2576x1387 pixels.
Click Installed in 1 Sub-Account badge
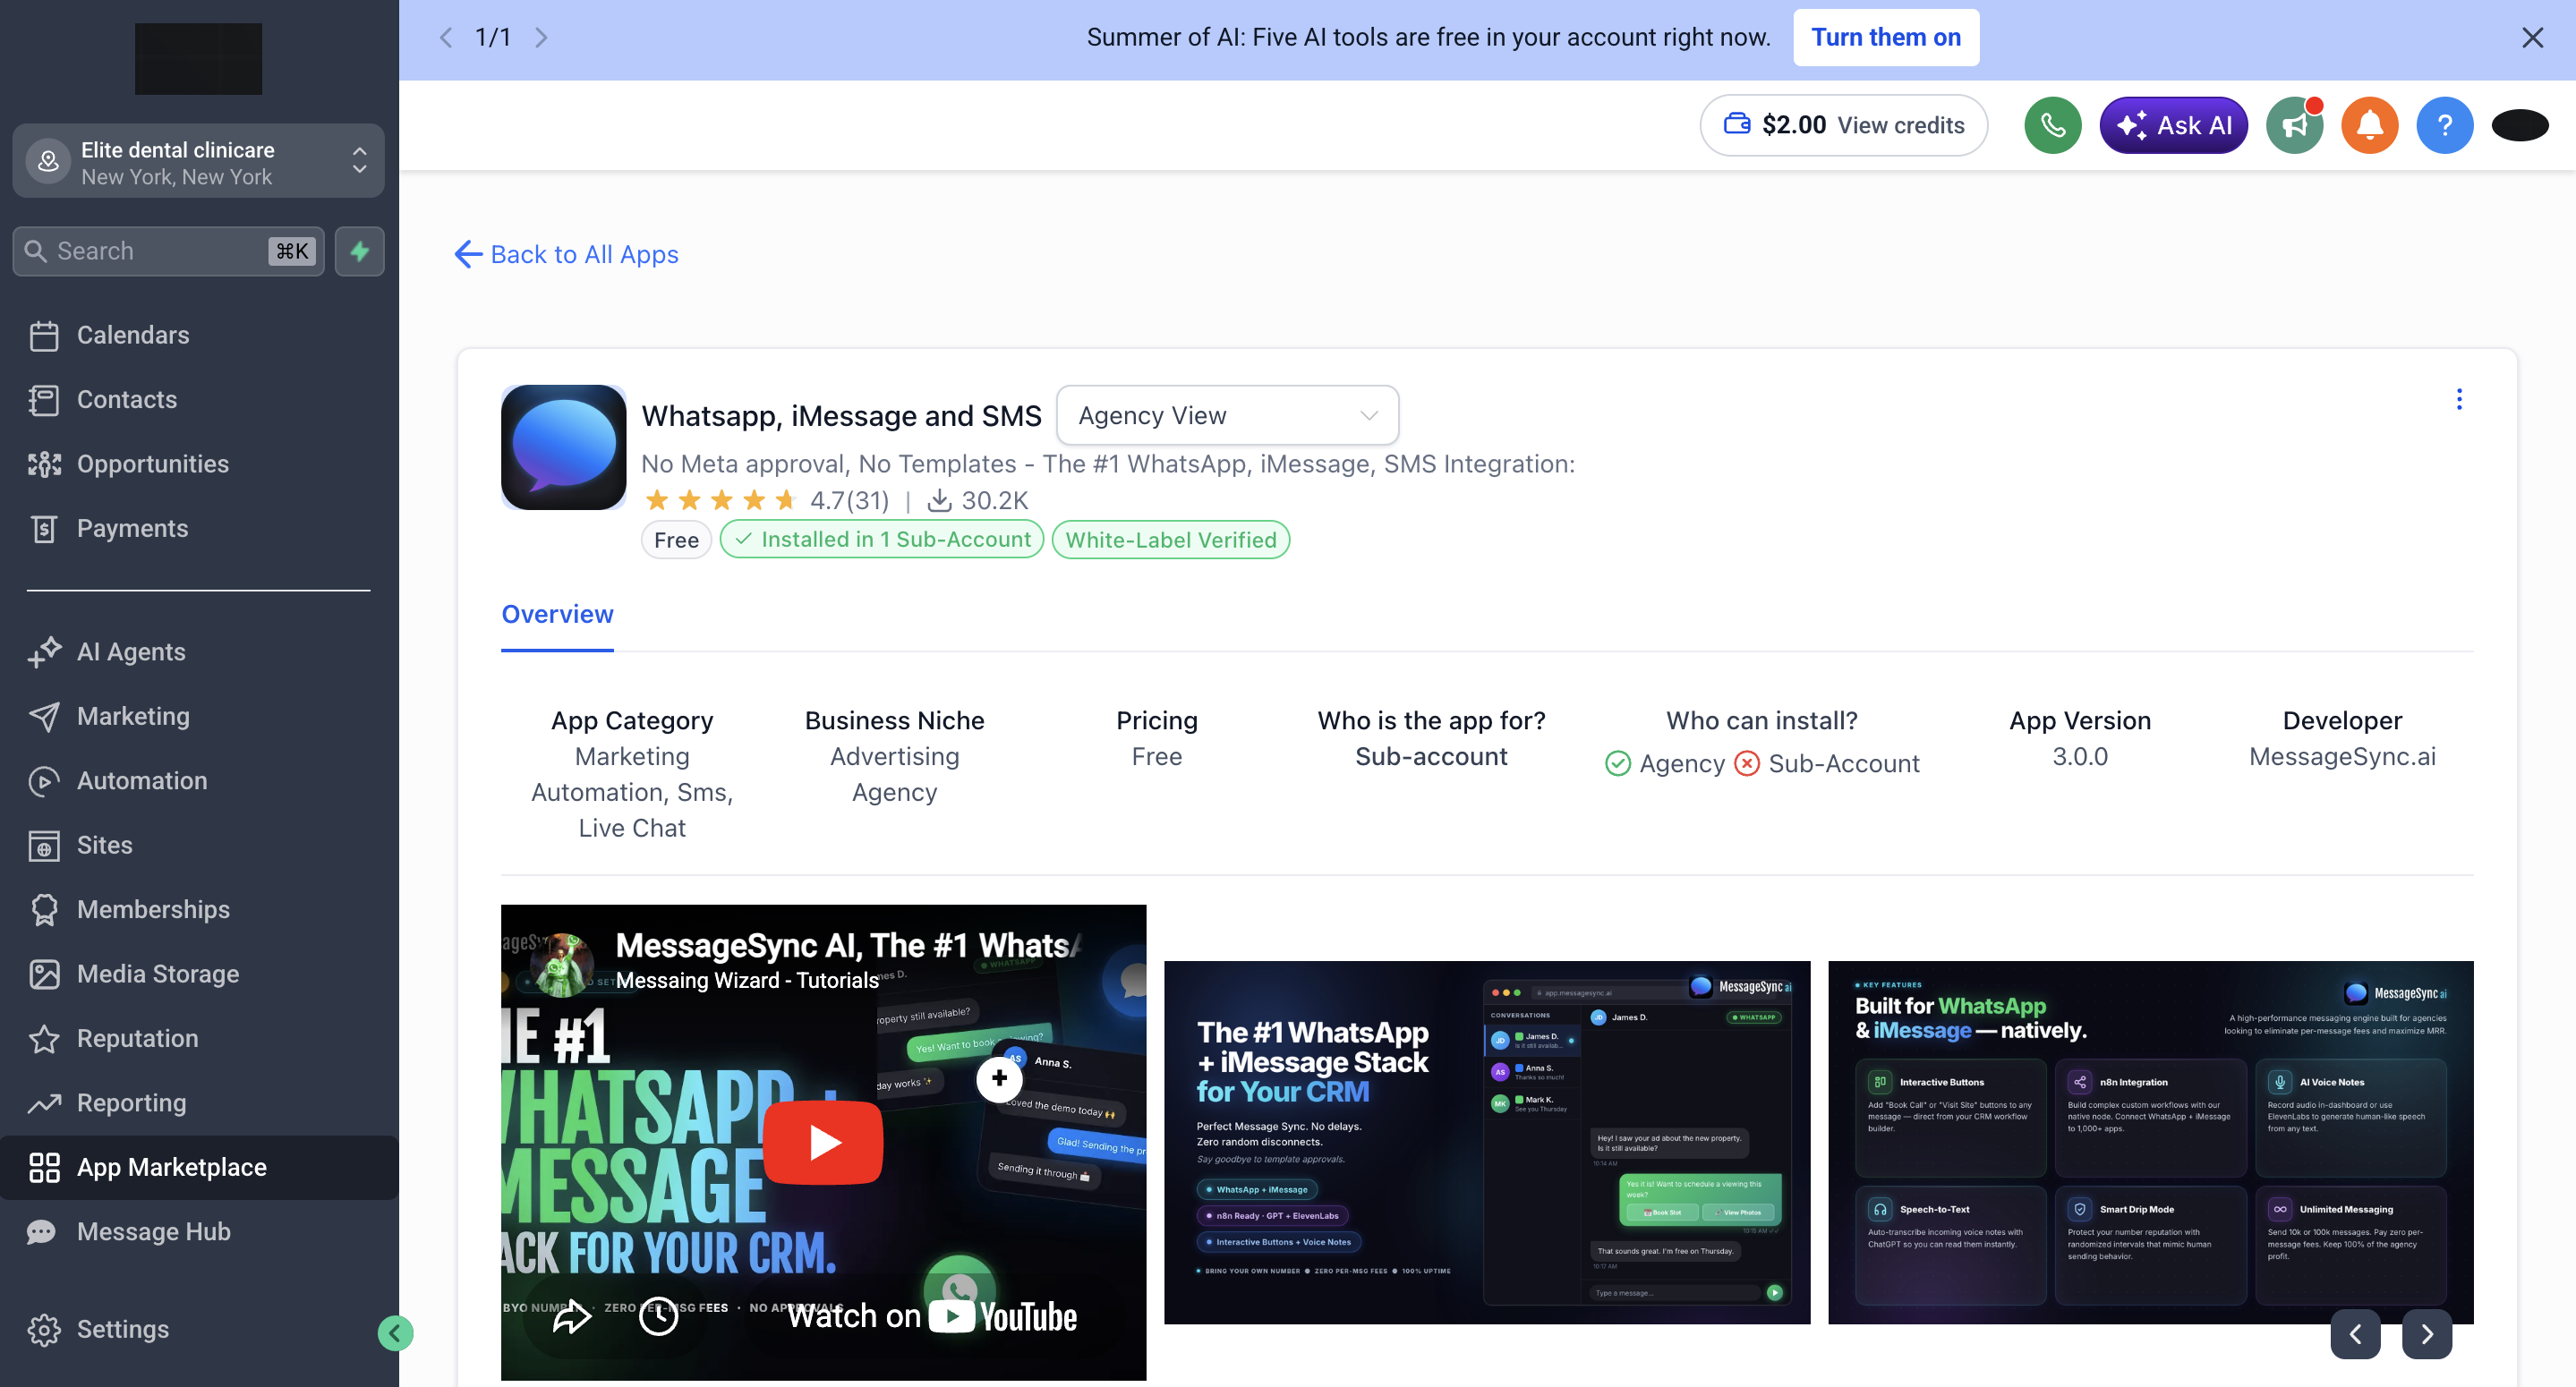[x=882, y=540]
